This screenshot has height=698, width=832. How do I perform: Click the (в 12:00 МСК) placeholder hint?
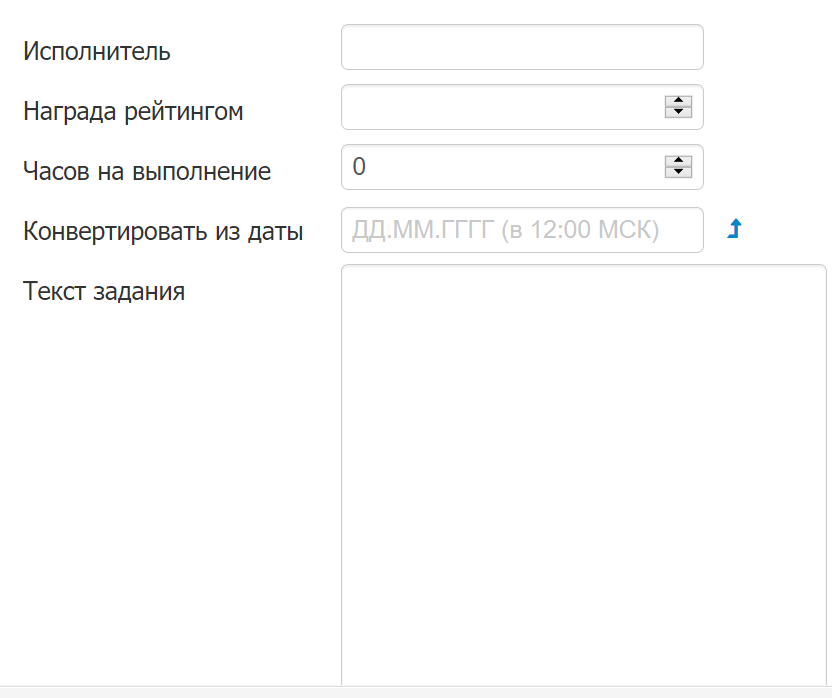click(580, 230)
